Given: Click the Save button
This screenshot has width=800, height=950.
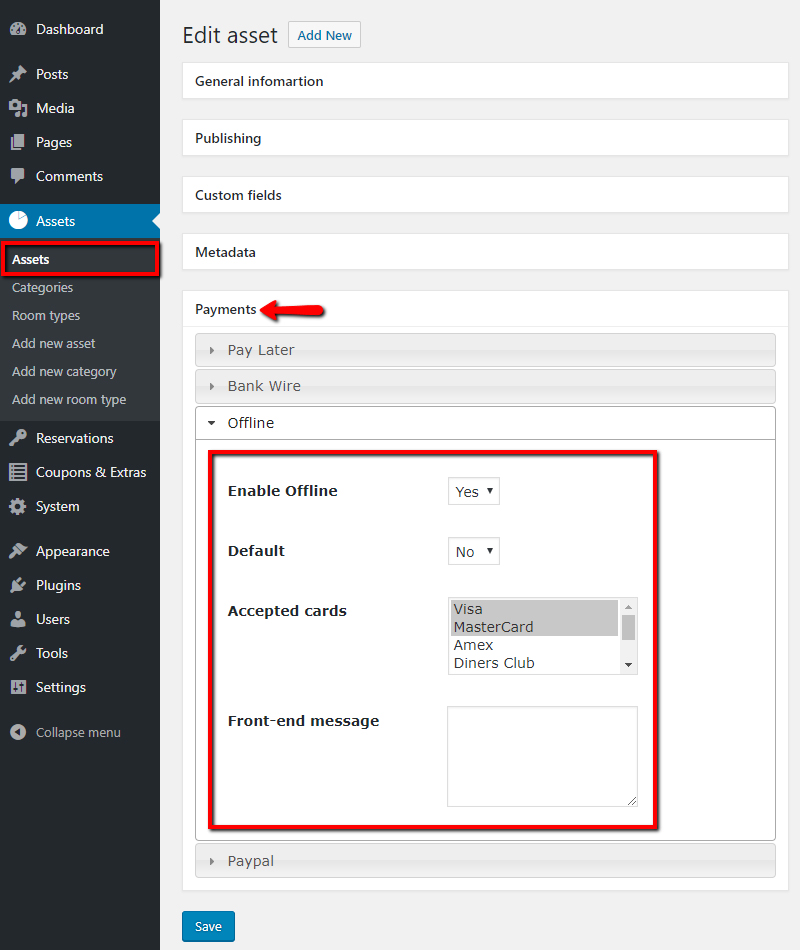Looking at the screenshot, I should [208, 926].
